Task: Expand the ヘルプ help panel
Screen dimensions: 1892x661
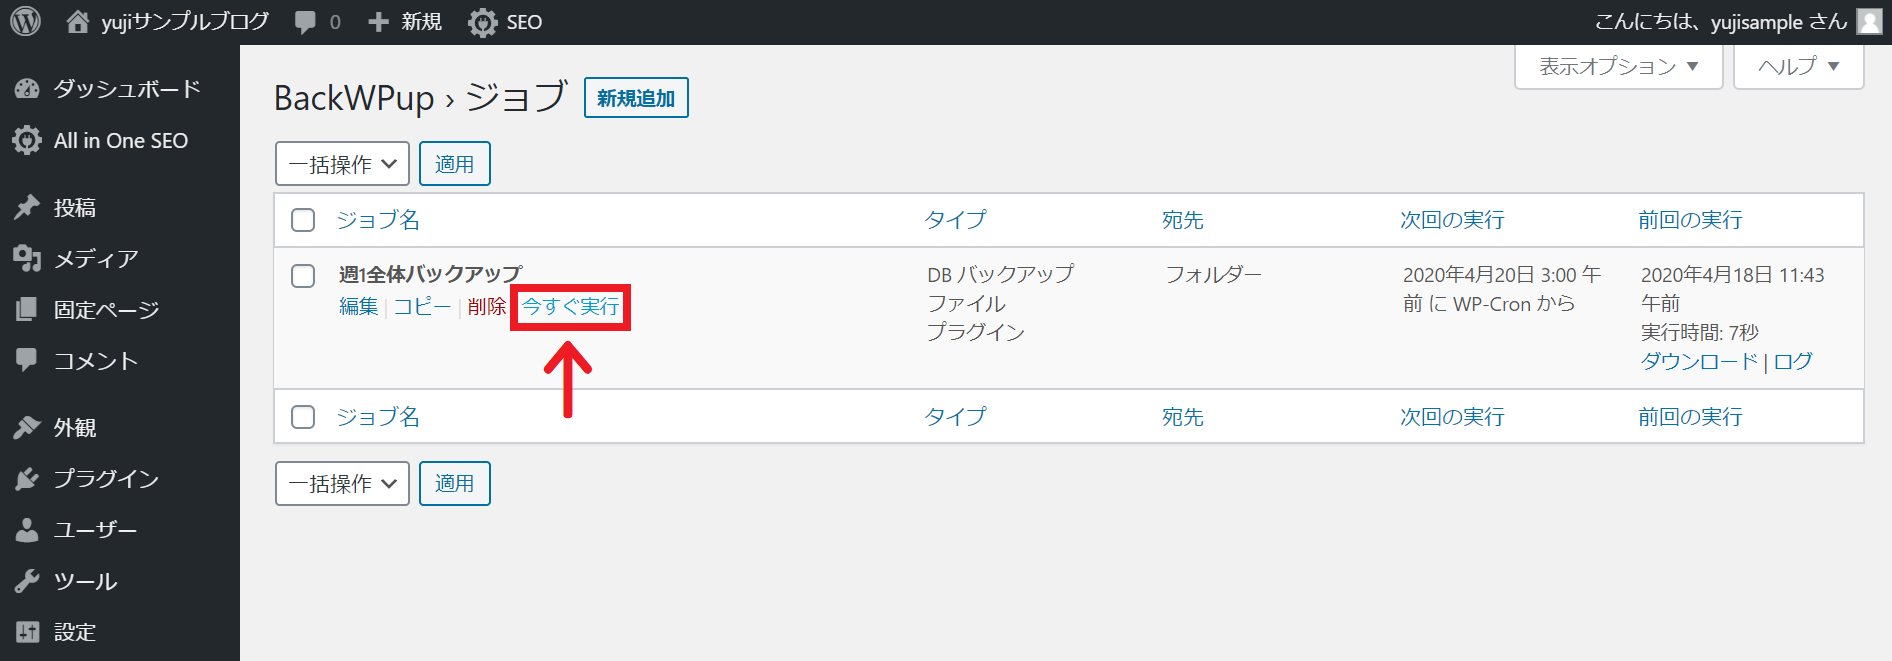Action: coord(1798,67)
